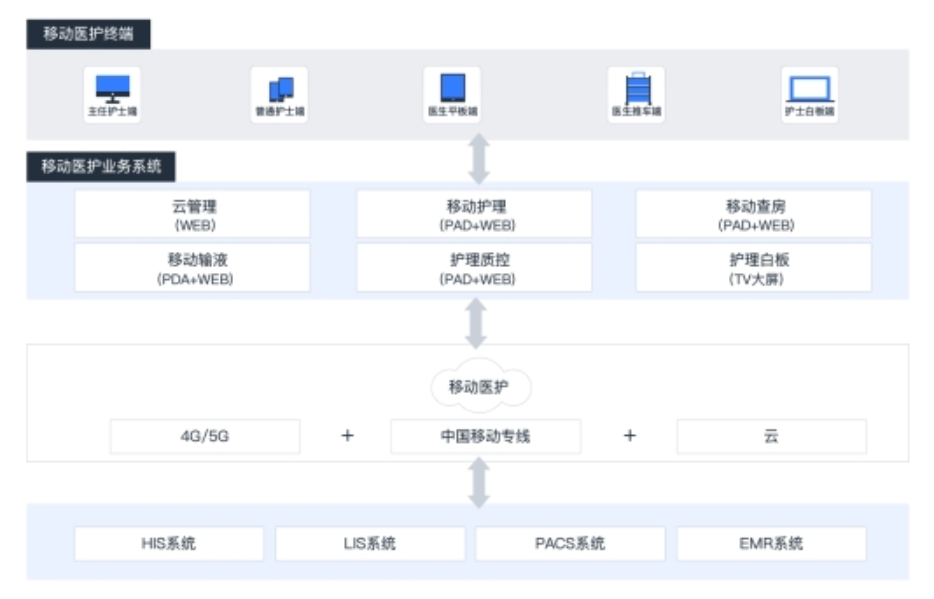Open the 云管理 (WEB) module
This screenshot has height=599, width=934.
(x=192, y=214)
